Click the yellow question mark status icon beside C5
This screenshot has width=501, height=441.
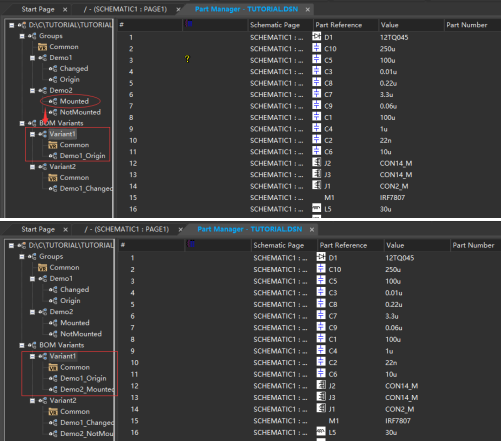coord(187,59)
